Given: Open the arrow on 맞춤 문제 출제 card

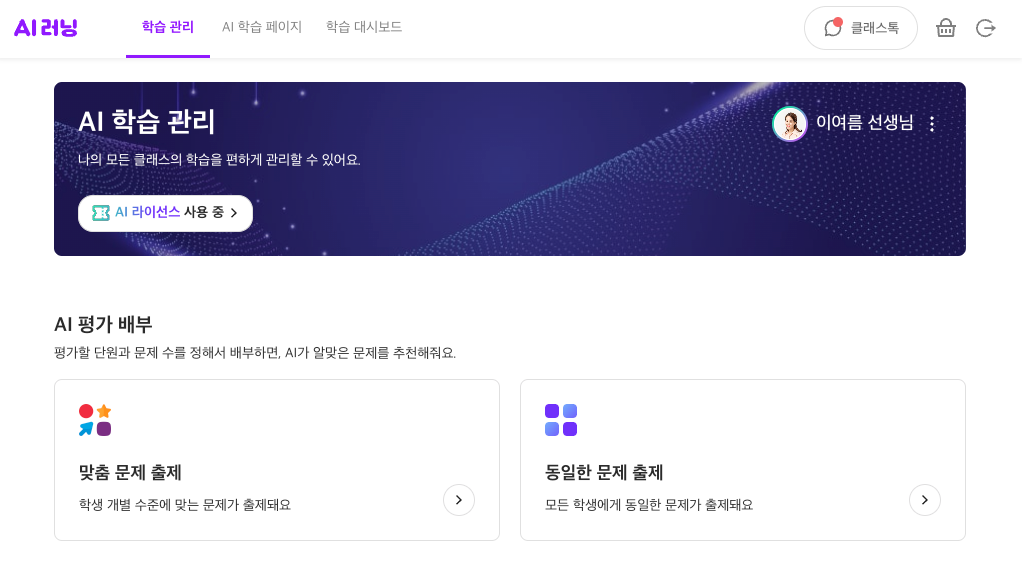Looking at the screenshot, I should coord(459,500).
